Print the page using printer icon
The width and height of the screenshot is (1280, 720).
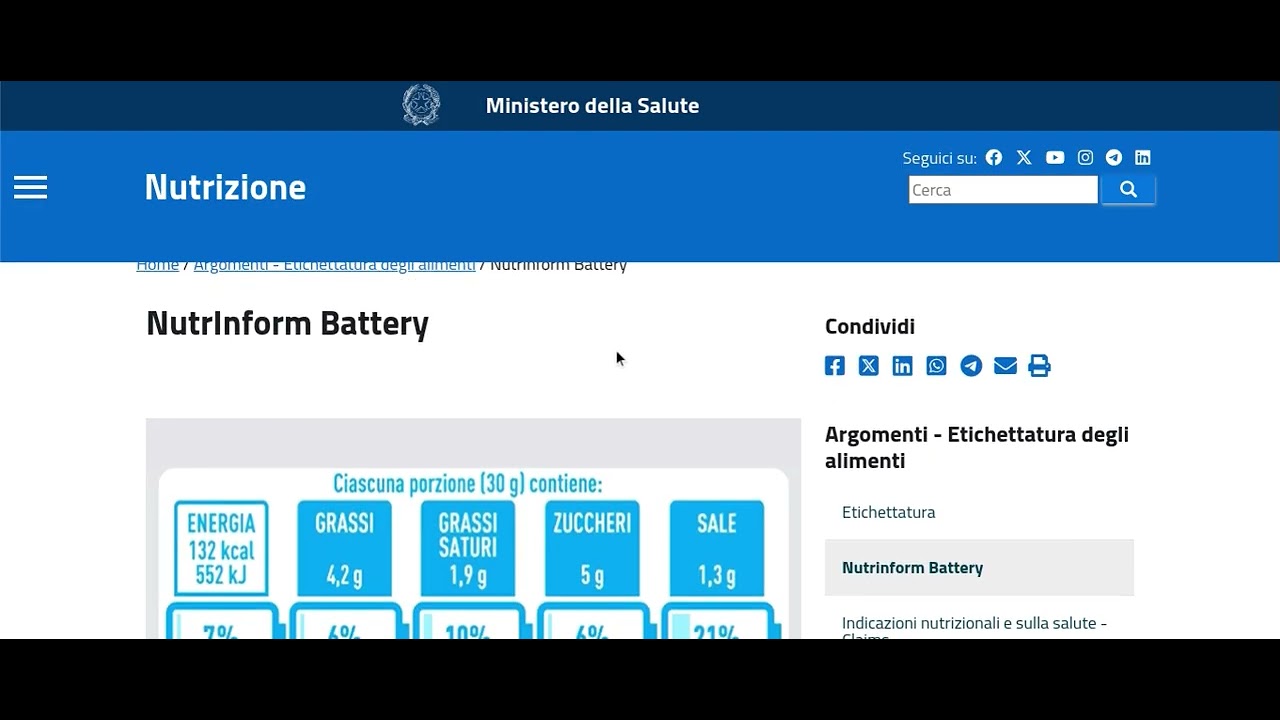[x=1039, y=366]
